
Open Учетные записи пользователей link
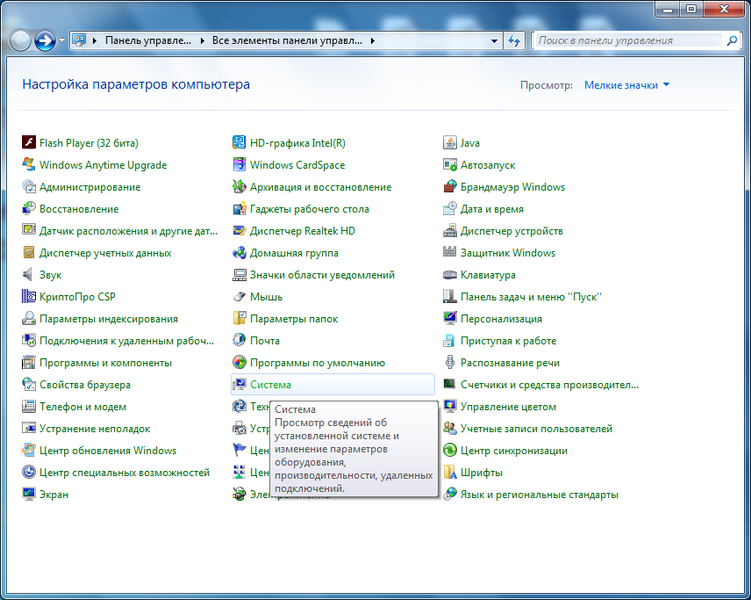[536, 429]
